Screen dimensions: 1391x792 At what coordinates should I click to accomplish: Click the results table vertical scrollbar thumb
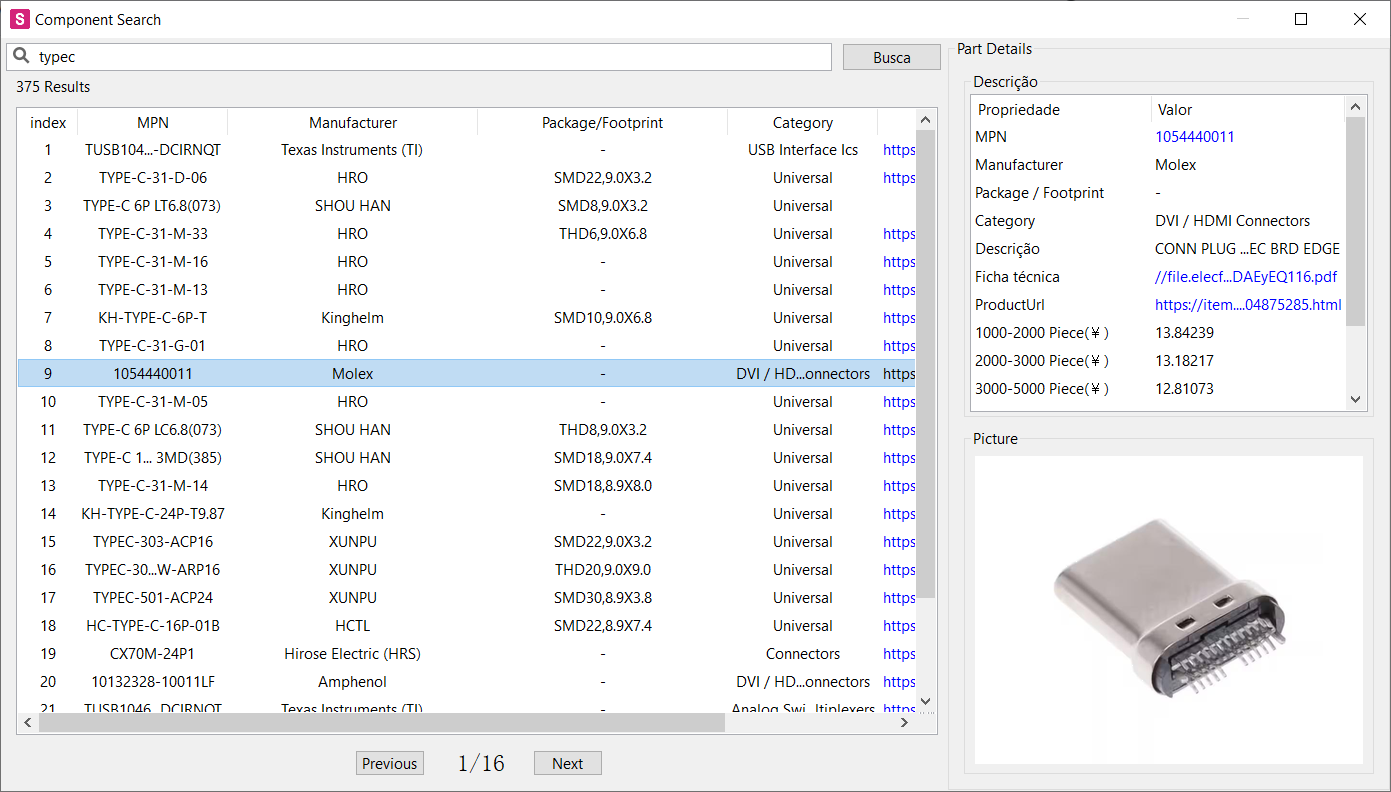coord(925,365)
